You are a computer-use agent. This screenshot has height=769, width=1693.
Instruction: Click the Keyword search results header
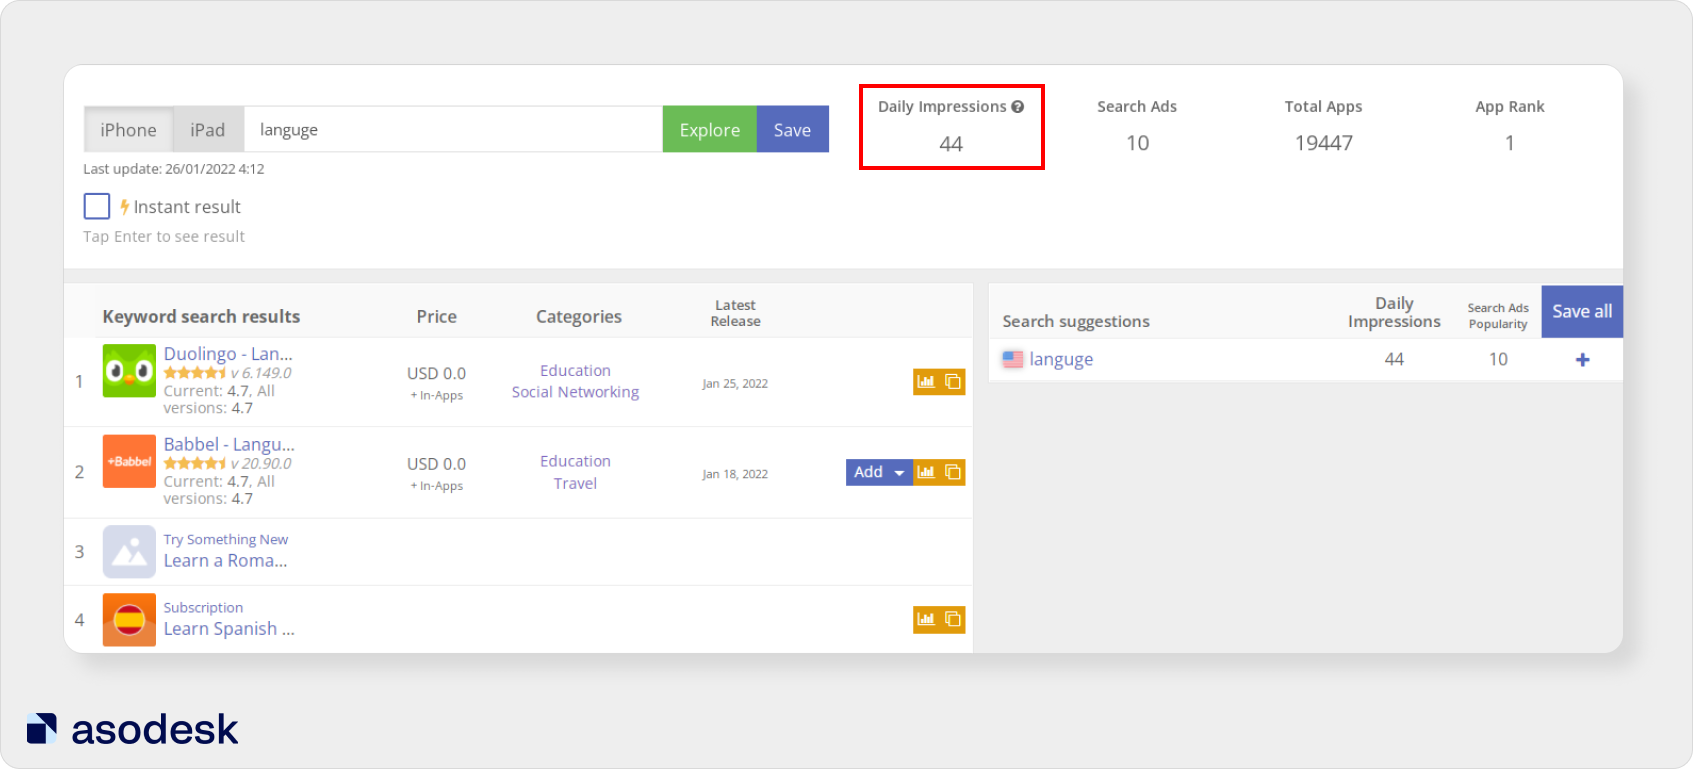tap(201, 317)
